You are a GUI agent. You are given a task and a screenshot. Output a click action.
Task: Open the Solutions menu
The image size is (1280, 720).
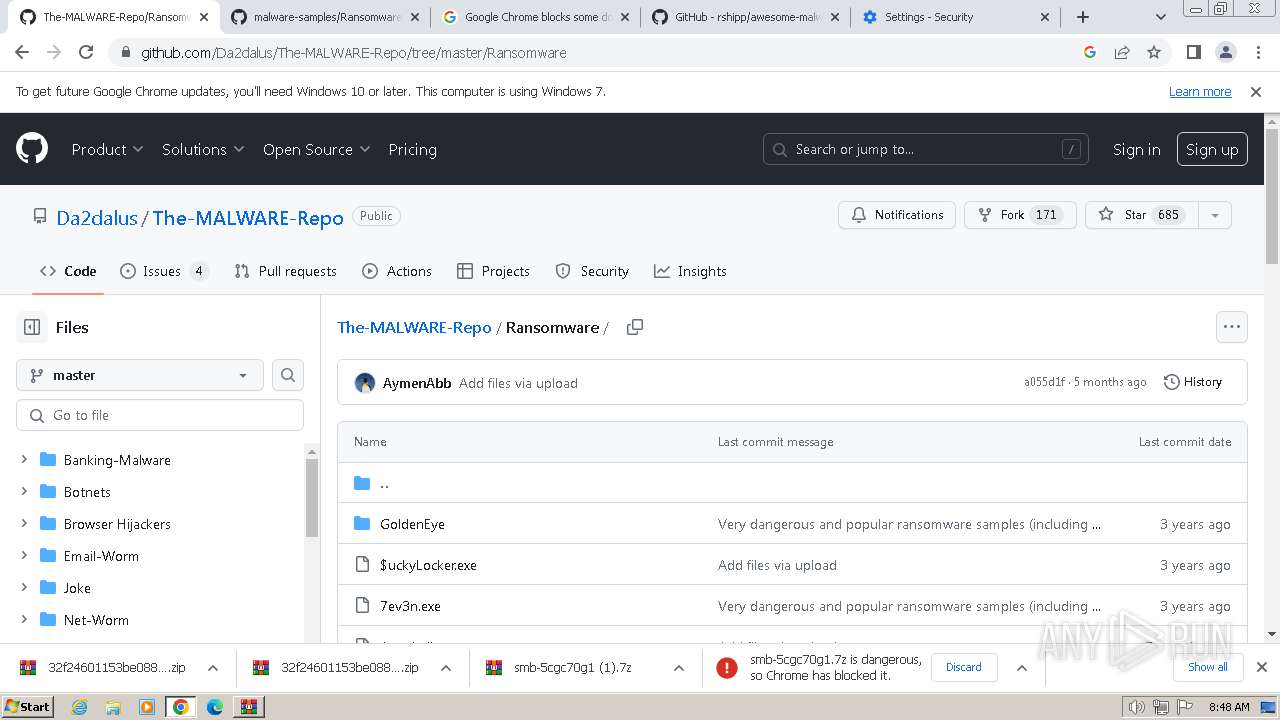pos(203,149)
